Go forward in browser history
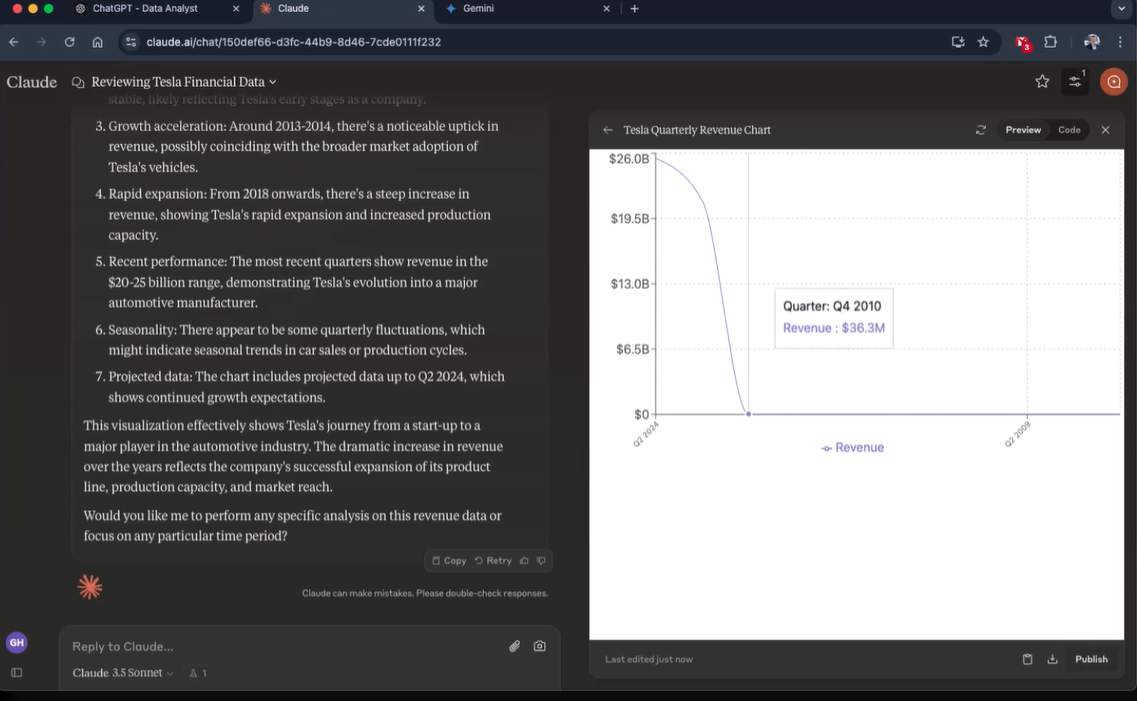 coord(41,42)
